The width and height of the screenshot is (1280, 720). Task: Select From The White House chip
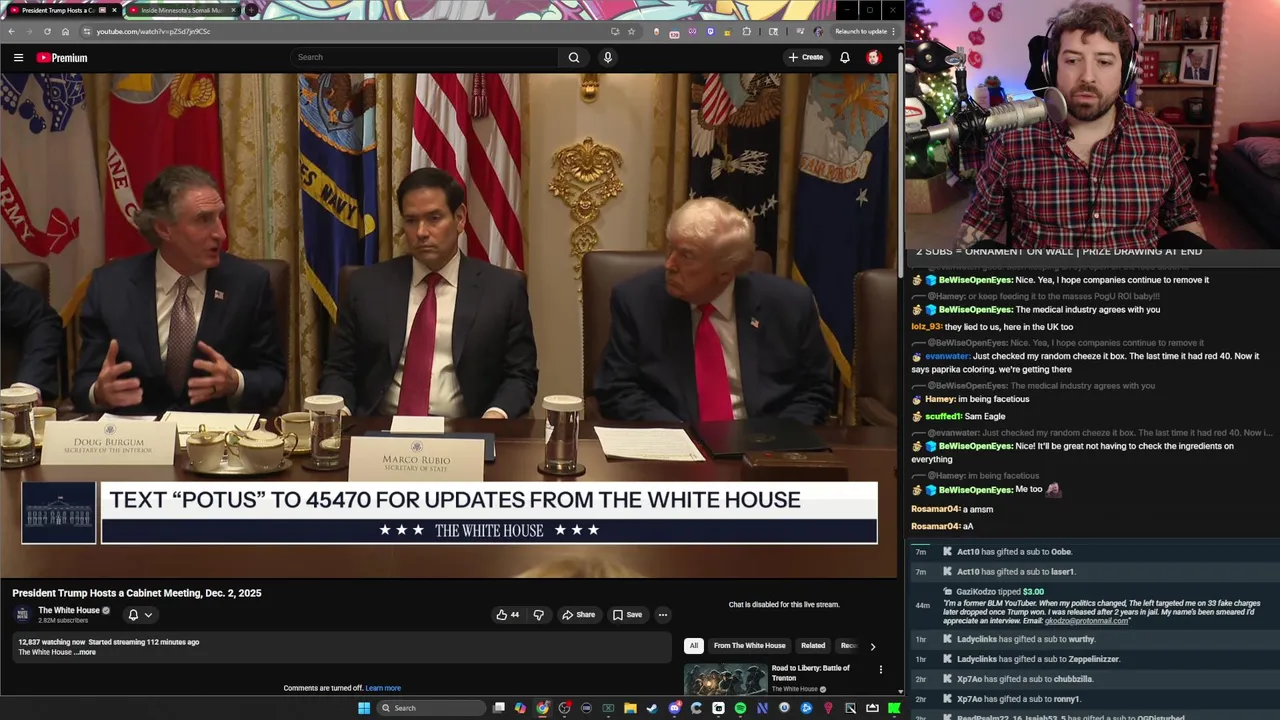click(749, 645)
